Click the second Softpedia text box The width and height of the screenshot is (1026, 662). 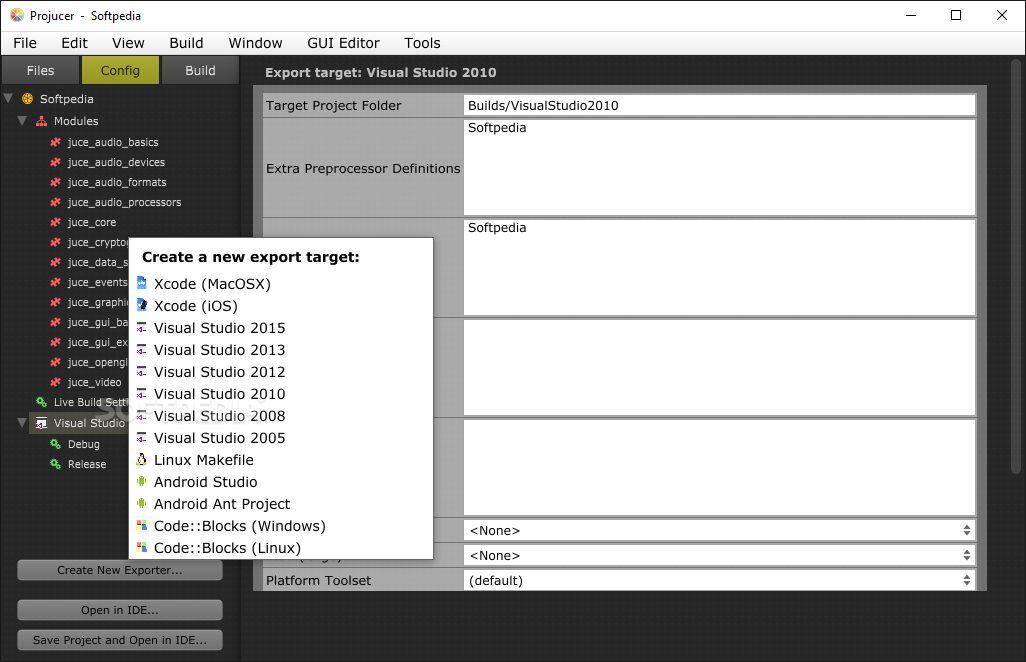[x=720, y=268]
